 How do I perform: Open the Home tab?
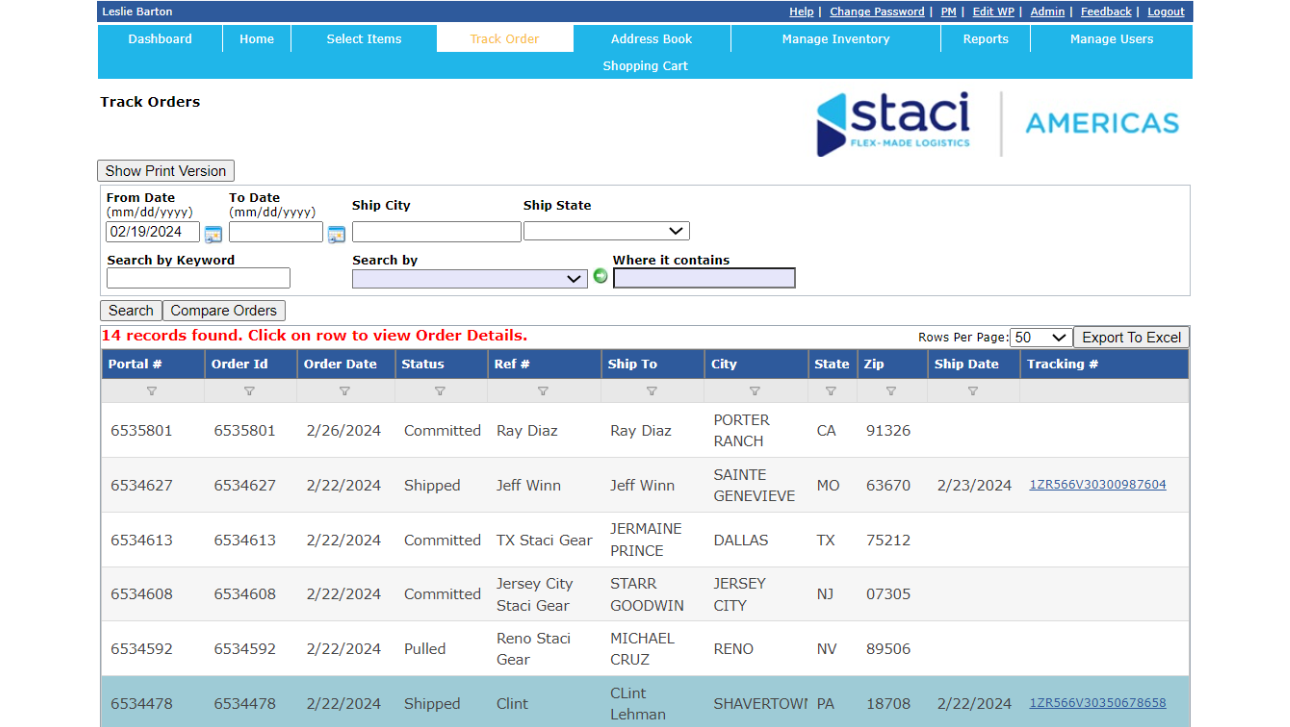257,39
